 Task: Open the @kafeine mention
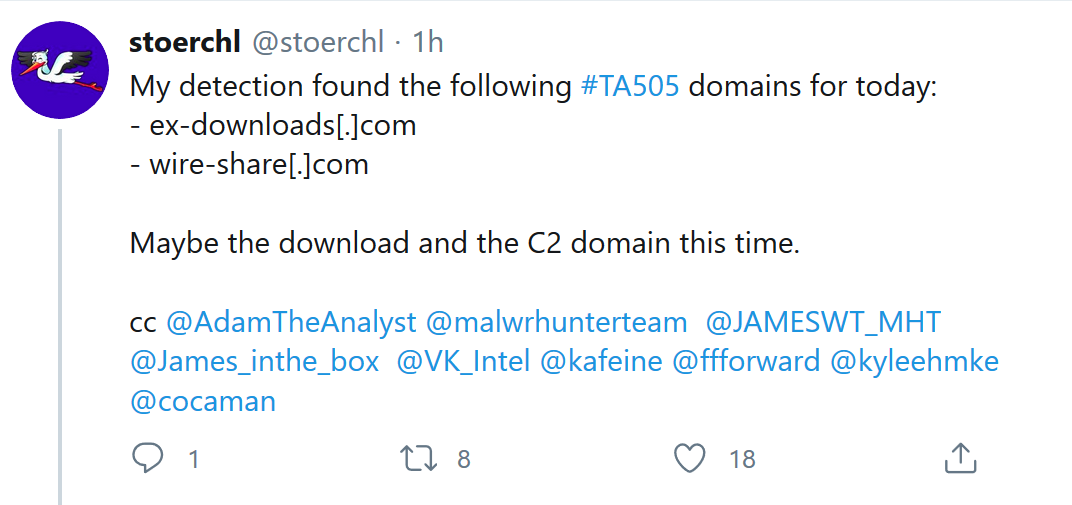[x=601, y=362]
